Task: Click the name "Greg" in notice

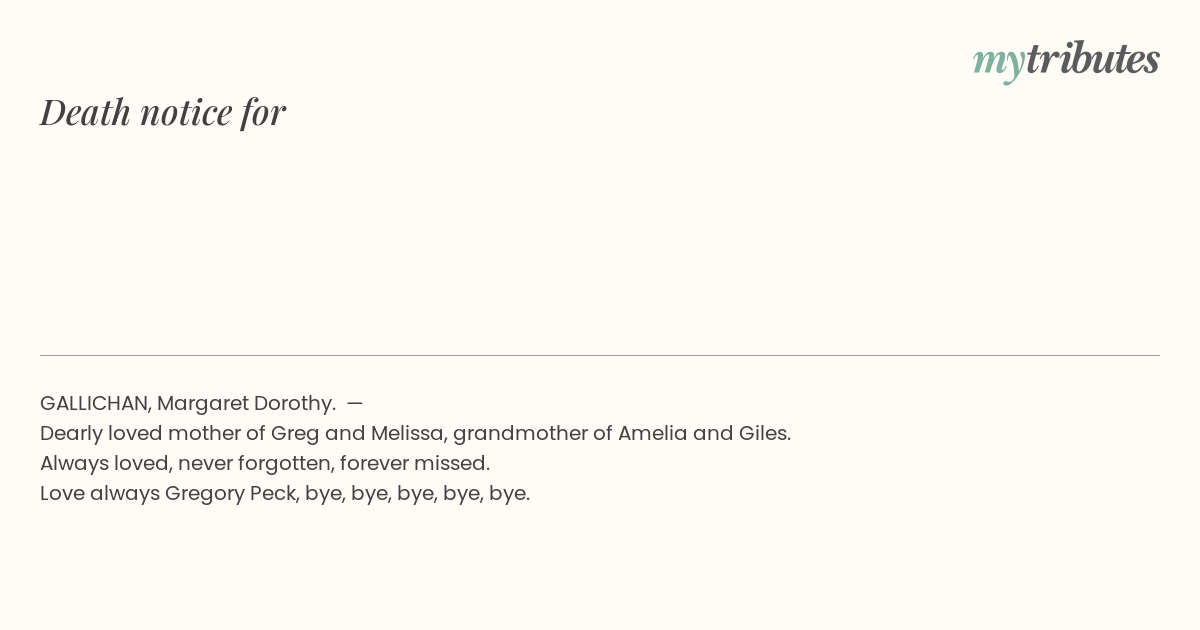Action: coord(295,434)
